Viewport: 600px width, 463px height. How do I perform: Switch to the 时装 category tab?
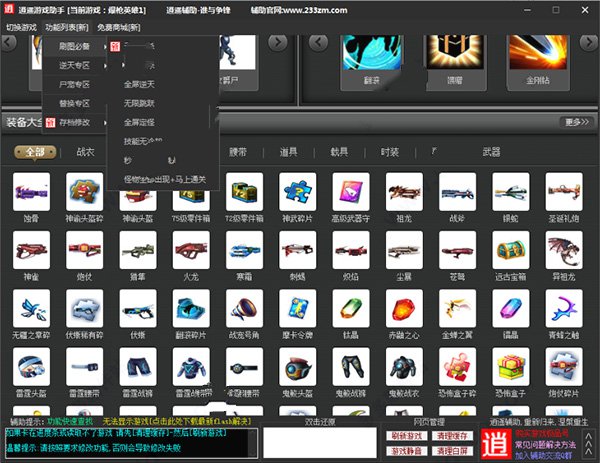[390, 152]
